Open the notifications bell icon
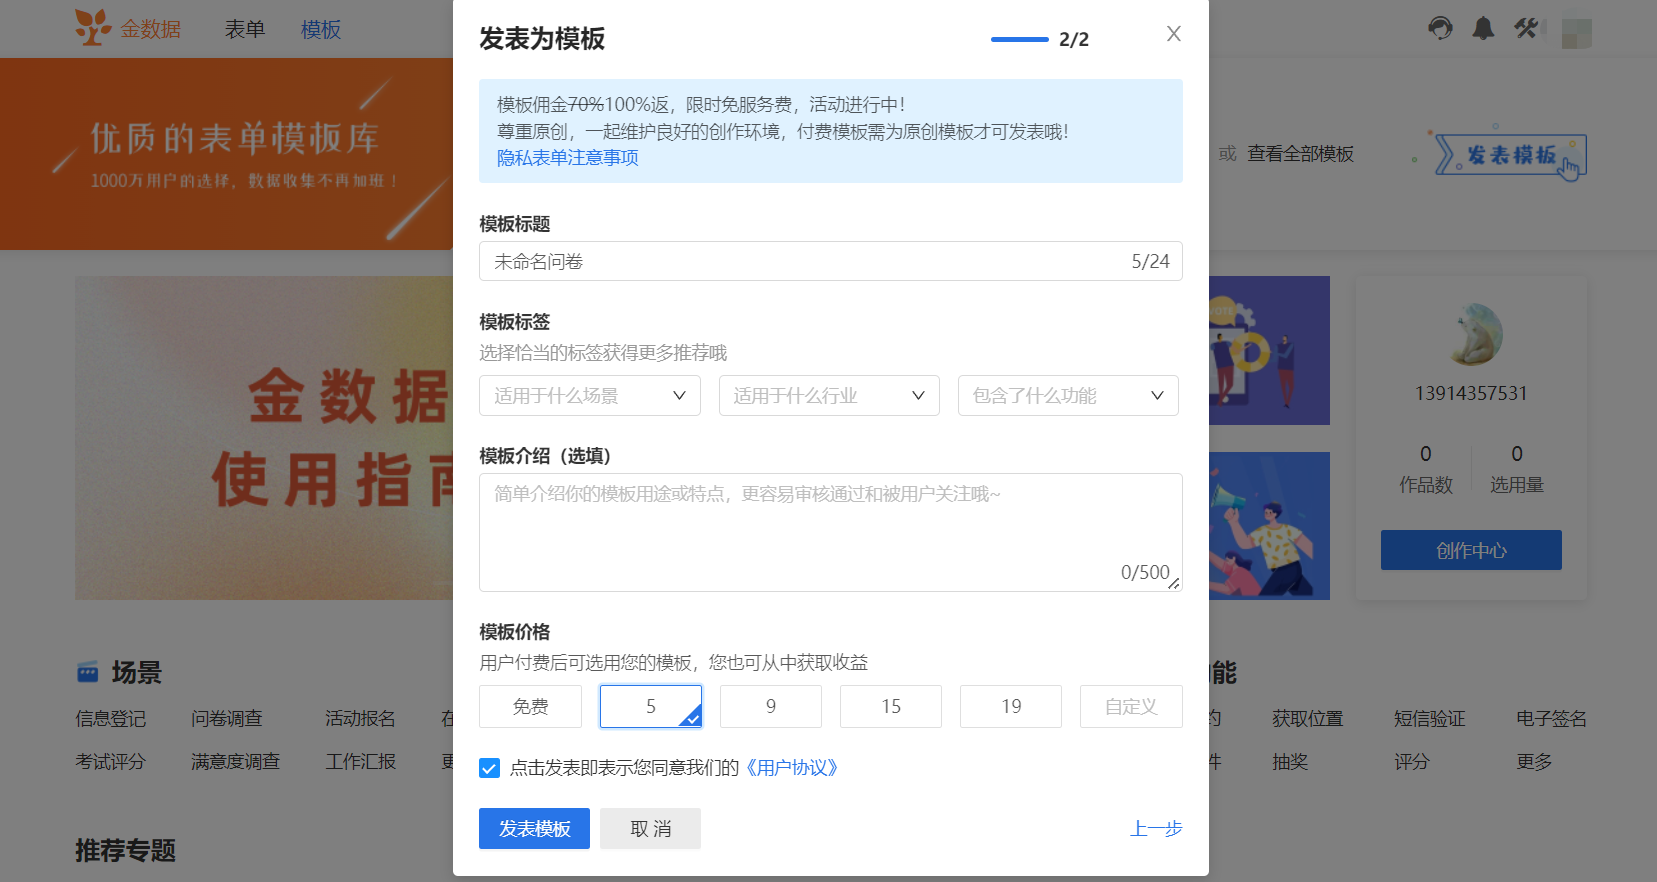The width and height of the screenshot is (1657, 882). pyautogui.click(x=1483, y=28)
